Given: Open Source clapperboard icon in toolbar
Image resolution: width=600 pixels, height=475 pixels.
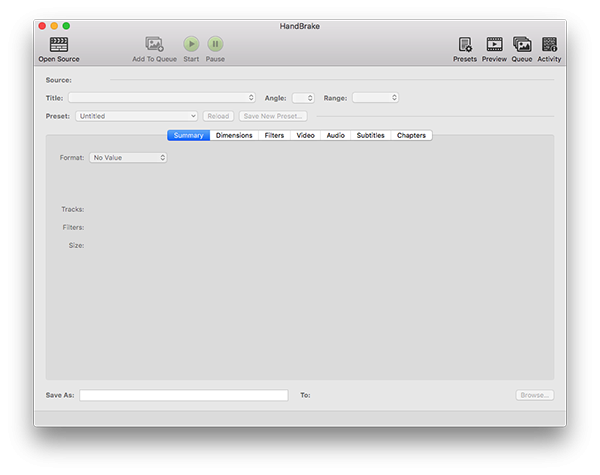Looking at the screenshot, I should click(x=59, y=44).
